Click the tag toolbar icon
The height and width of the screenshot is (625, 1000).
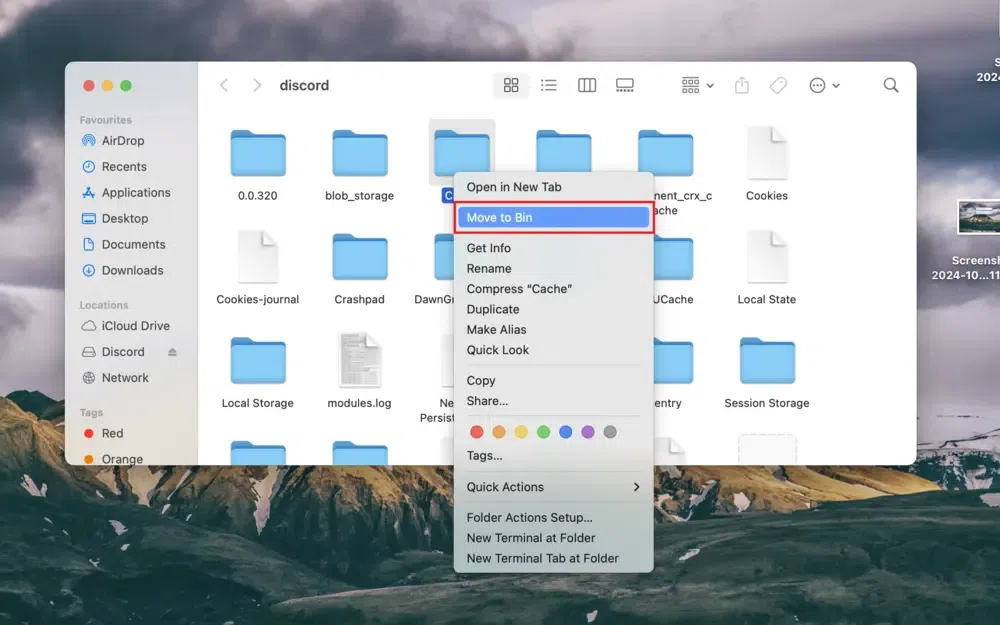tap(778, 85)
